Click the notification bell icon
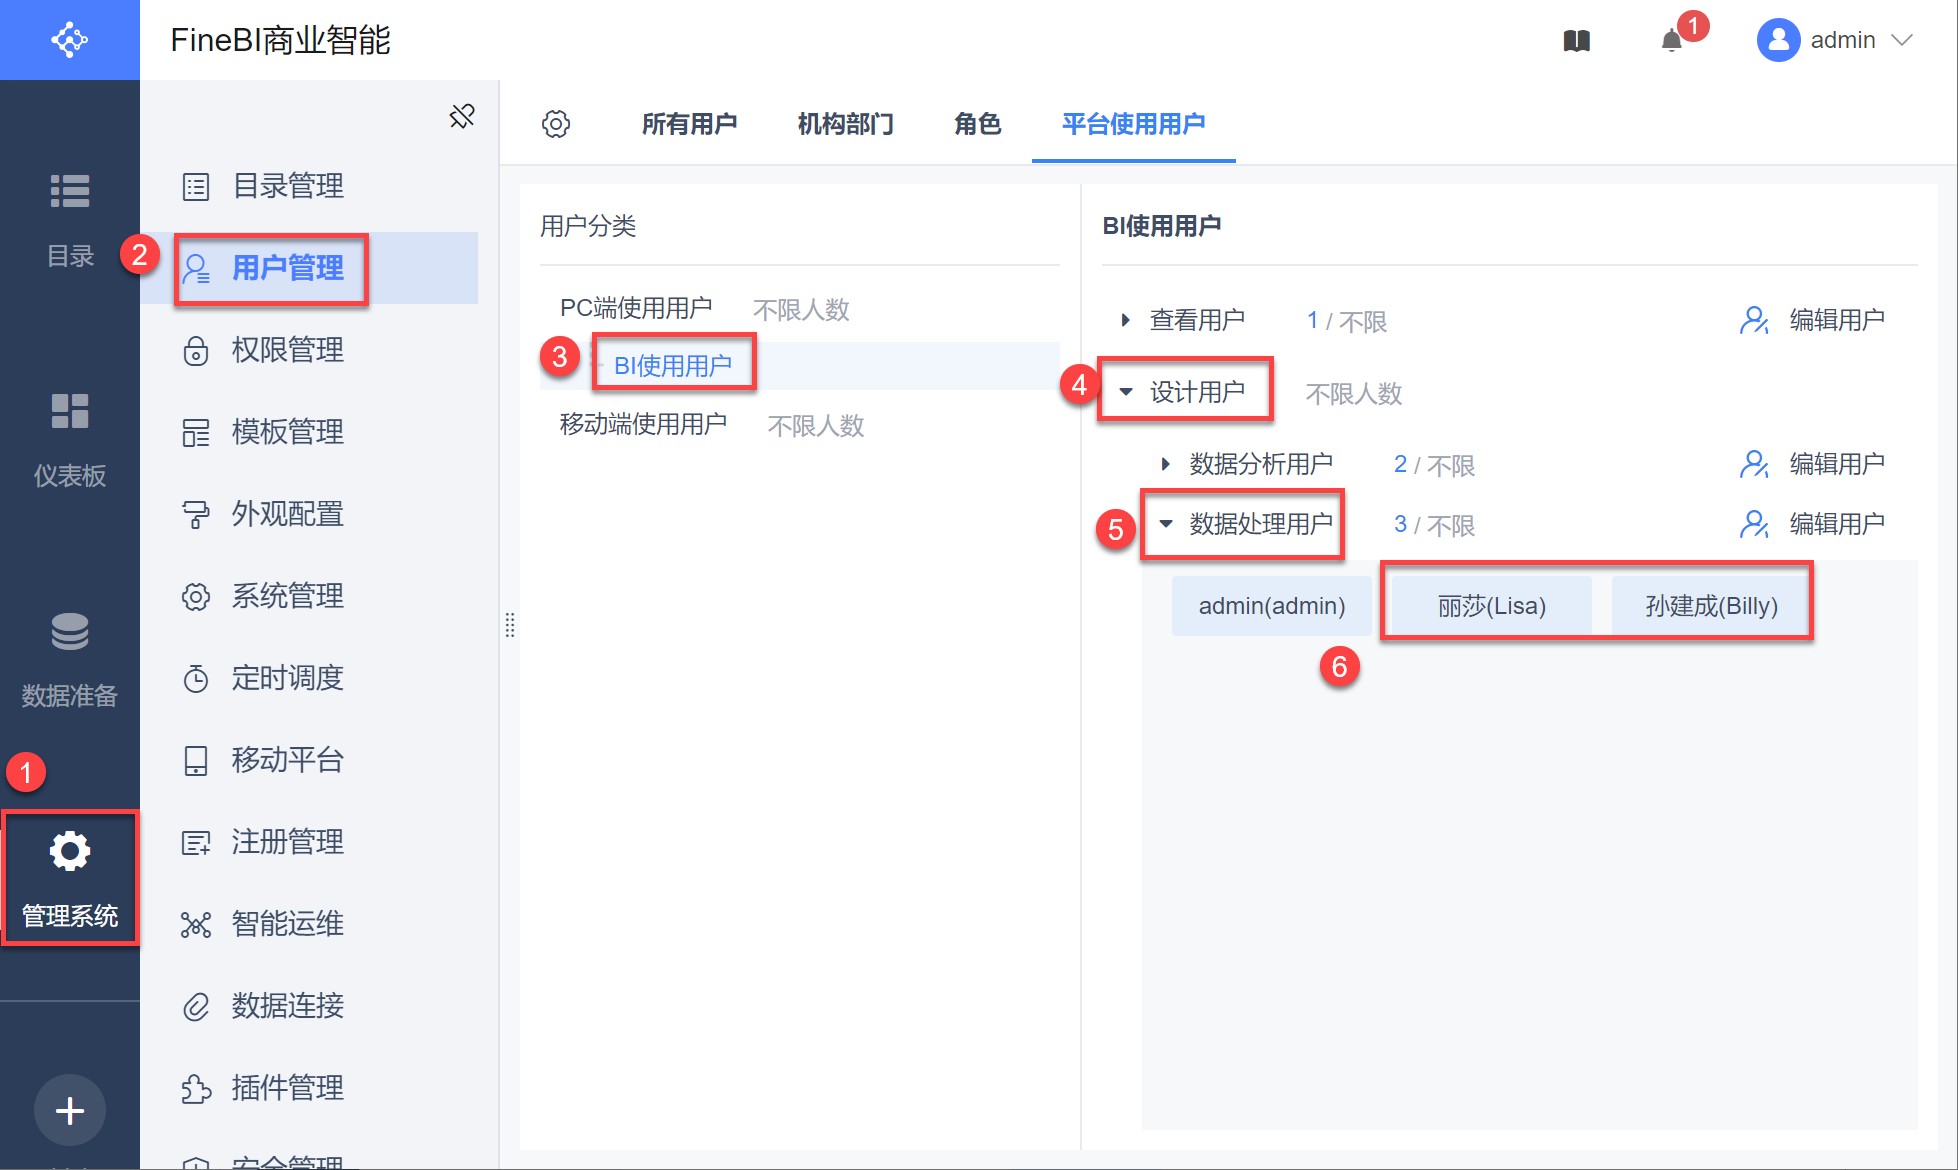 1671,41
